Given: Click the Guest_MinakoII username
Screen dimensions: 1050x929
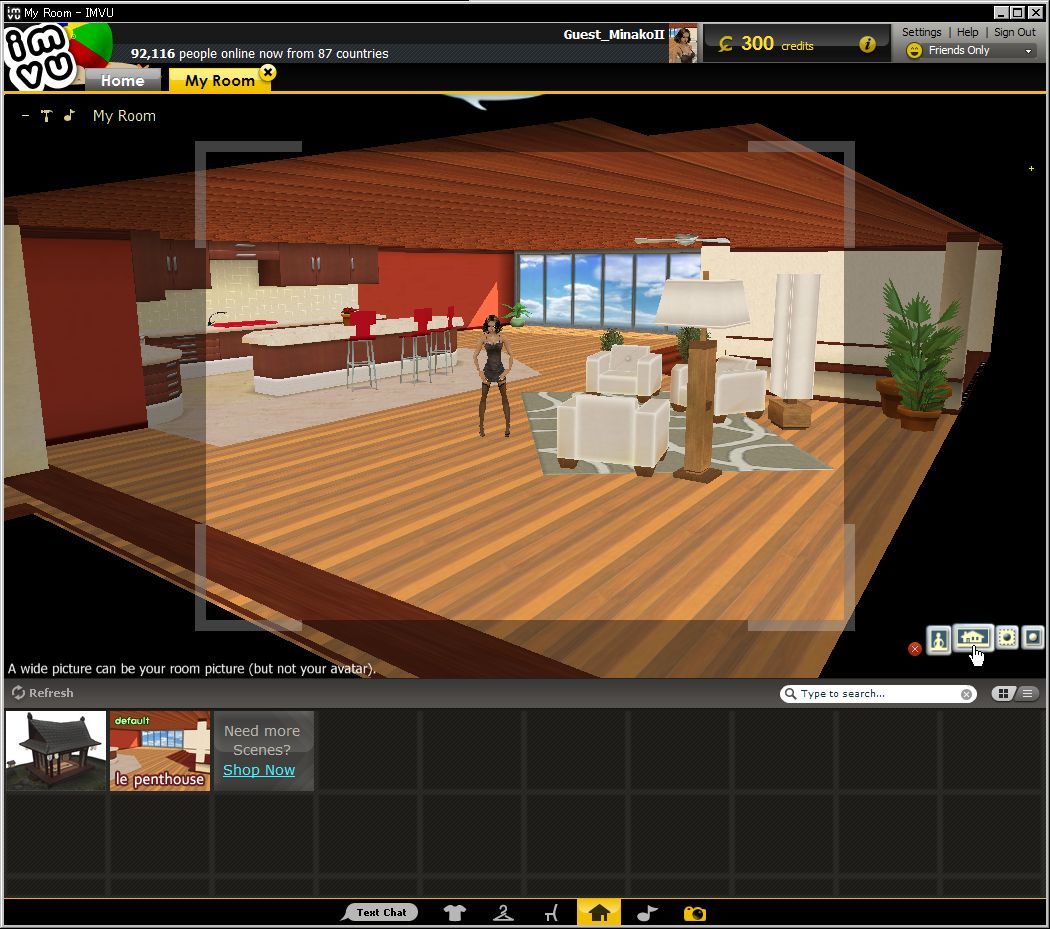Looking at the screenshot, I should (x=613, y=34).
